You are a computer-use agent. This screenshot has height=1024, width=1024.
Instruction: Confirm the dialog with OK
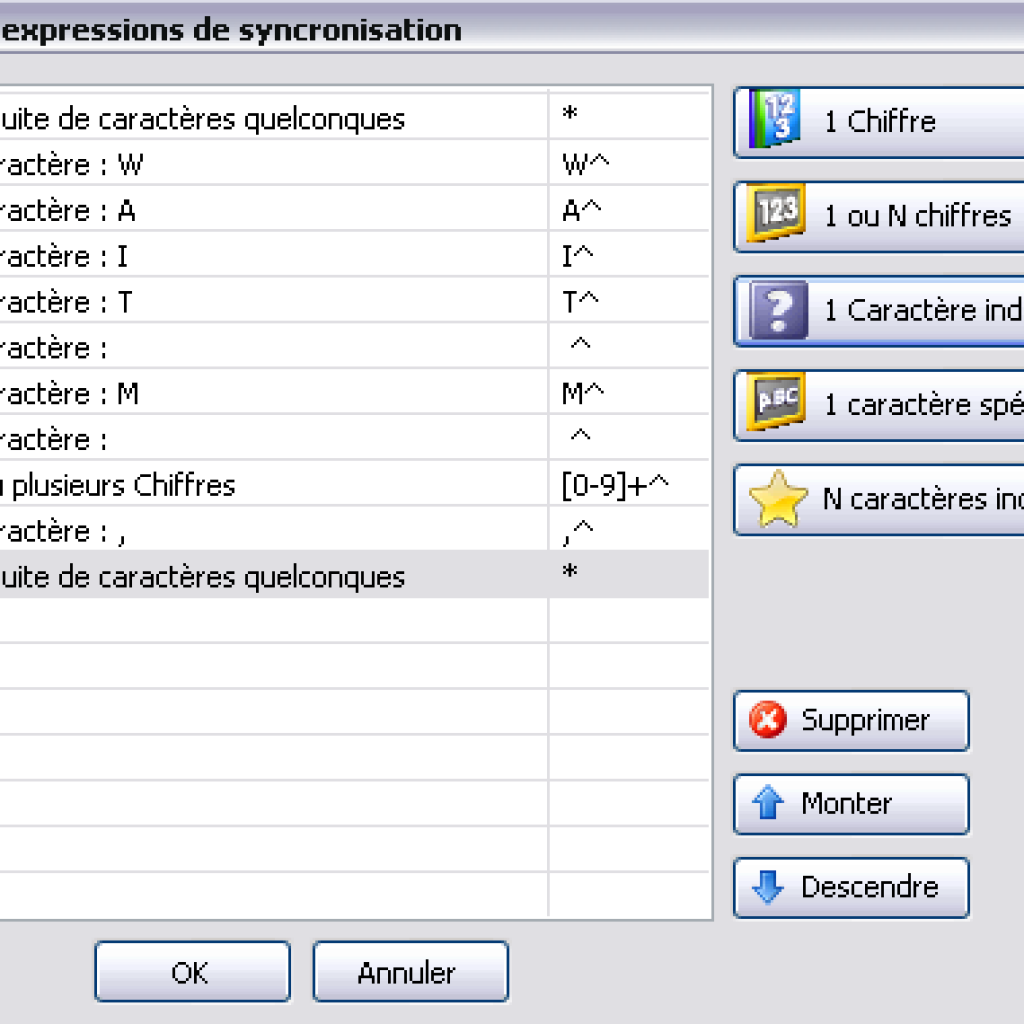click(x=192, y=971)
